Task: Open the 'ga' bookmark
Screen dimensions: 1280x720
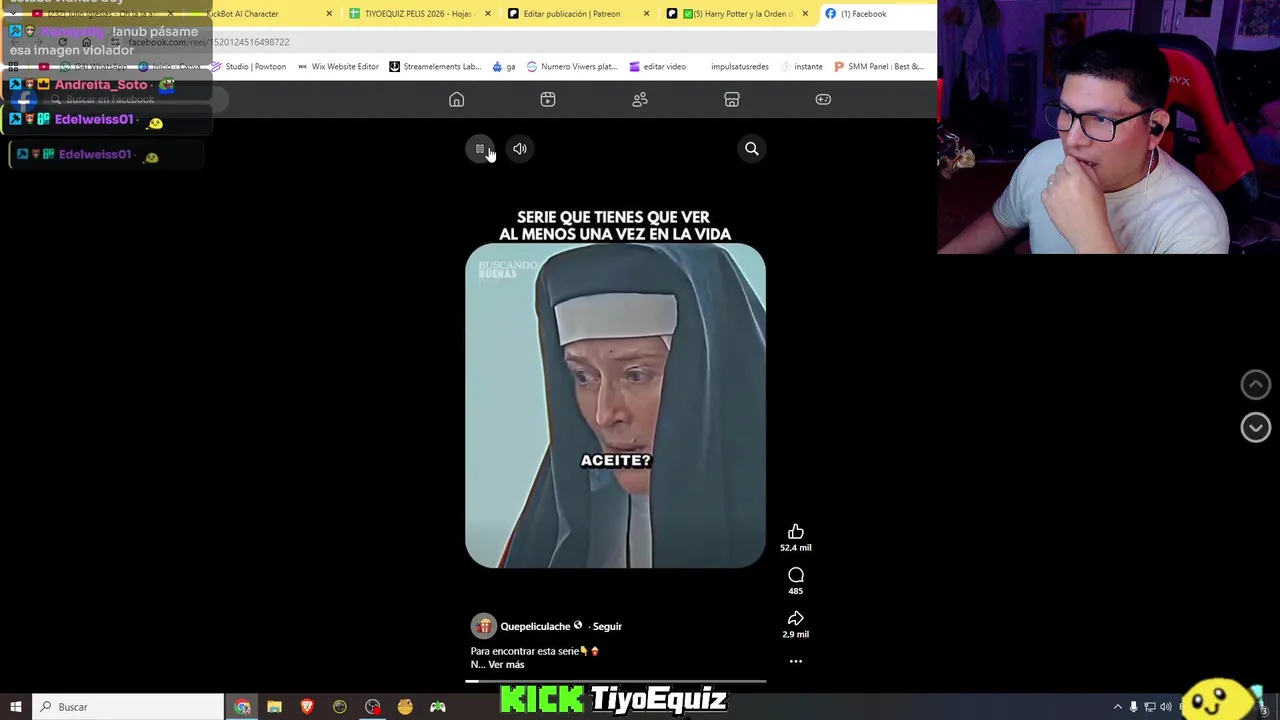Action: tap(504, 67)
